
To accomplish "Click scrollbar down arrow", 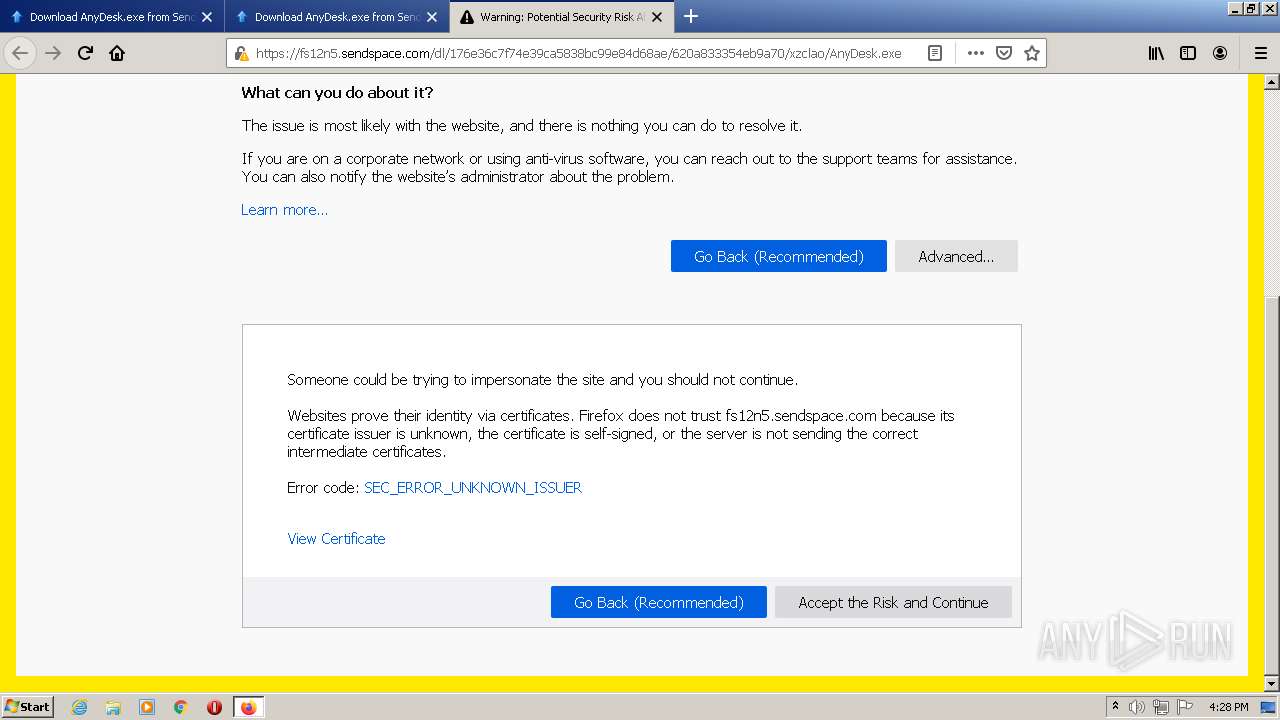I will point(1272,684).
